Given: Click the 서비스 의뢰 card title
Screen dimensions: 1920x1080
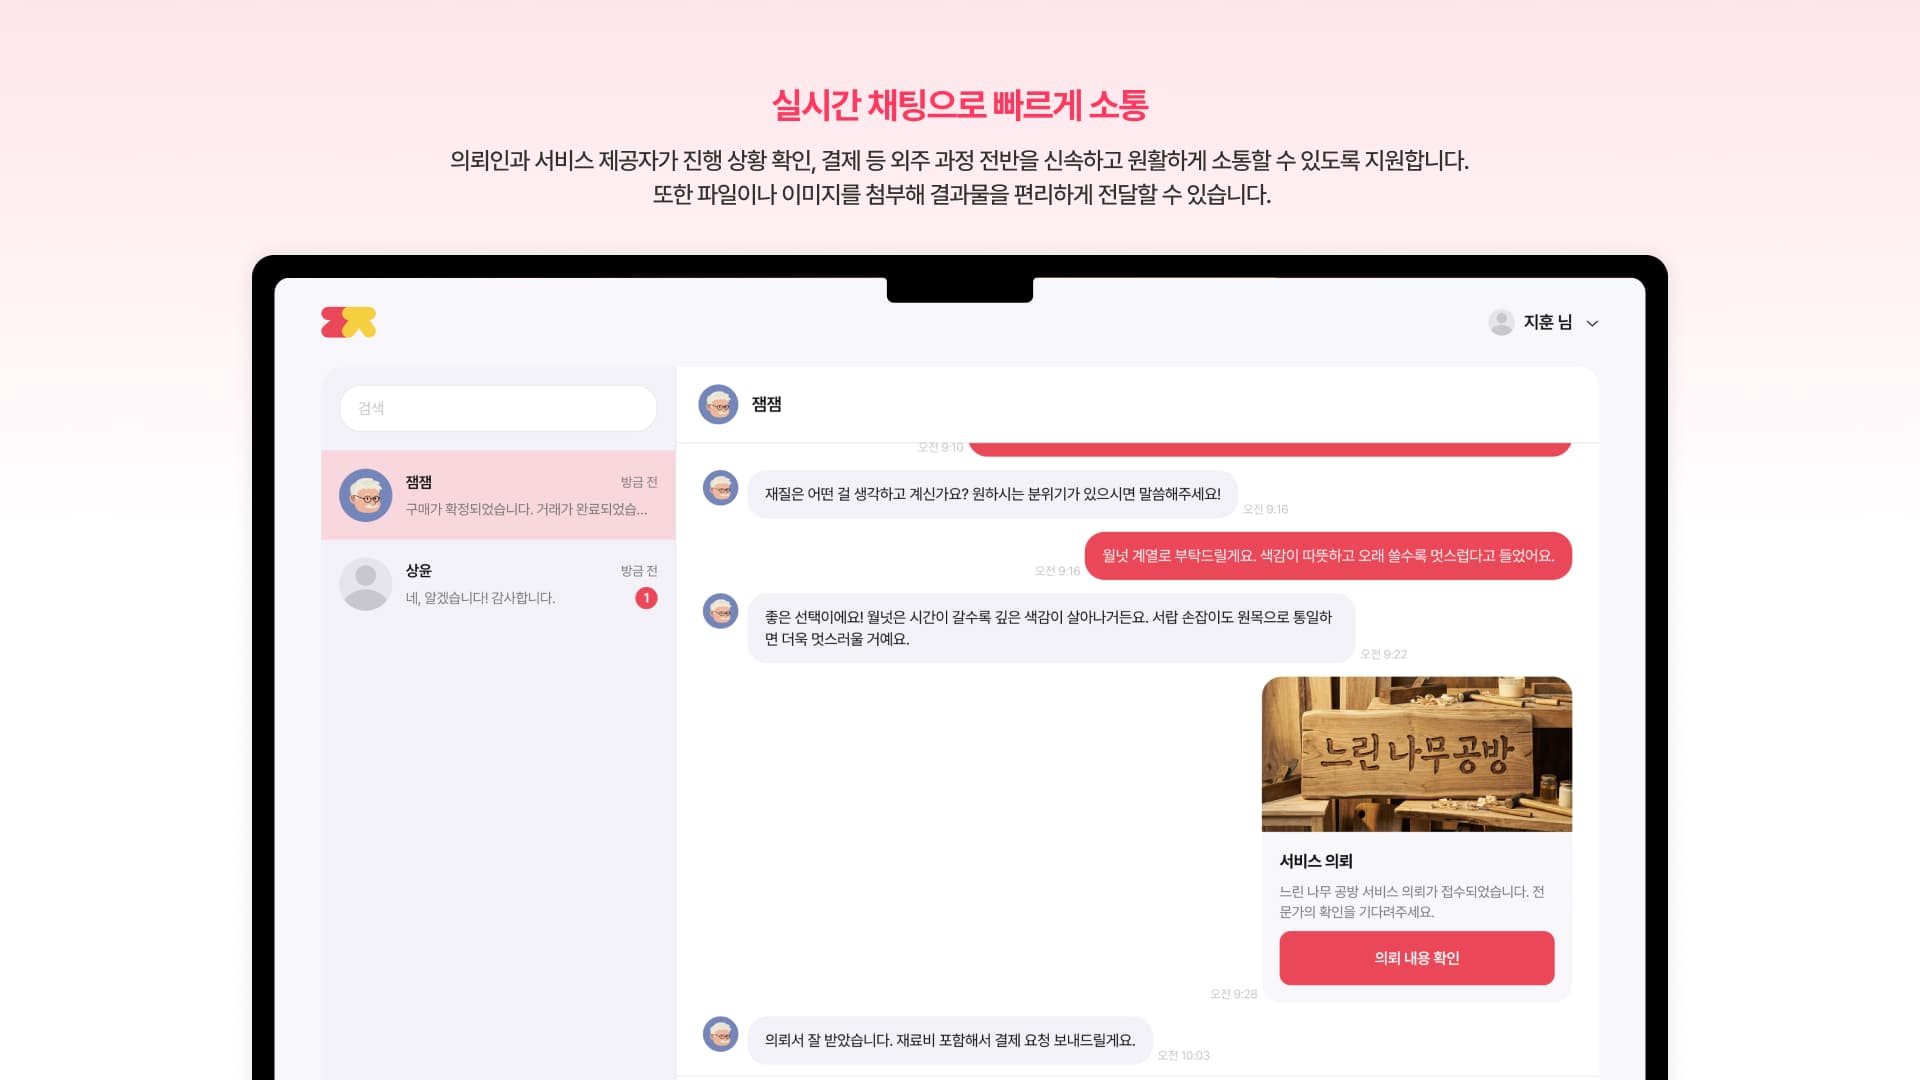Looking at the screenshot, I should click(1316, 861).
